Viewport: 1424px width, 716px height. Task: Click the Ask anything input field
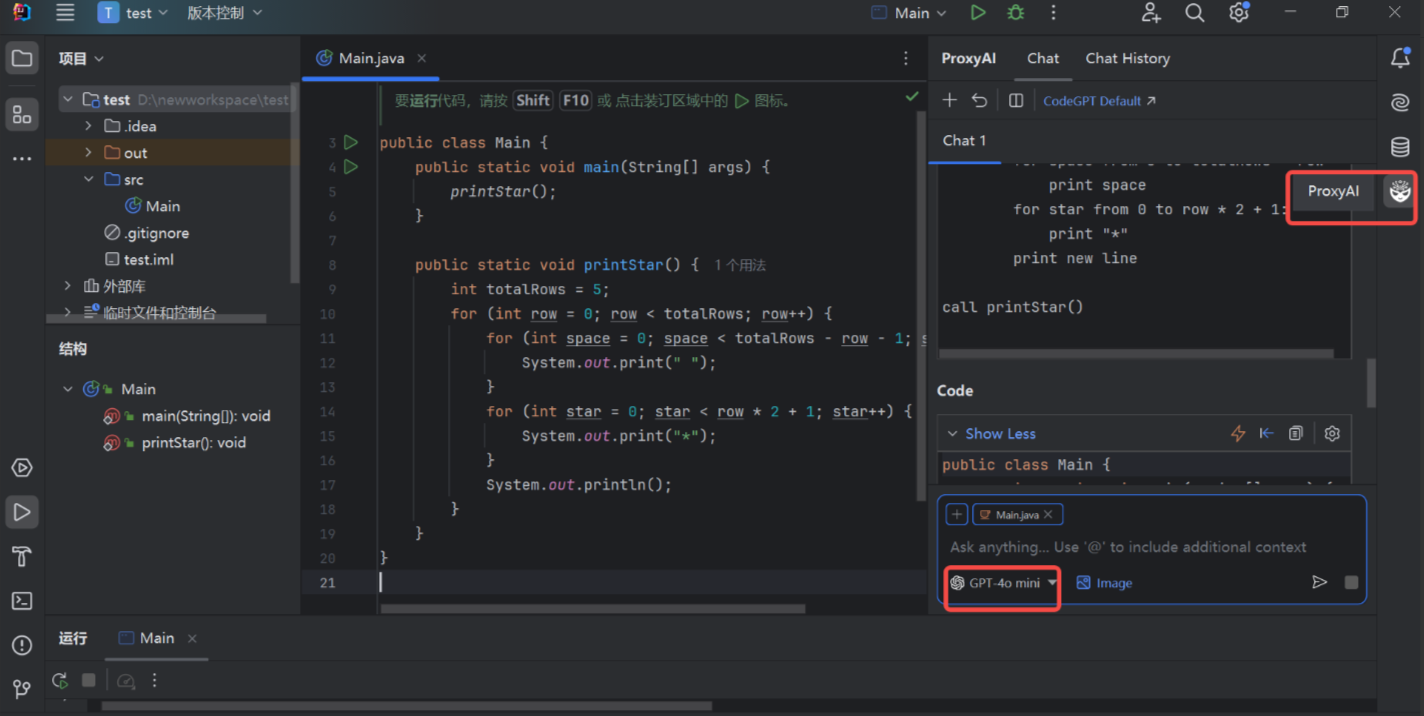coord(1128,547)
